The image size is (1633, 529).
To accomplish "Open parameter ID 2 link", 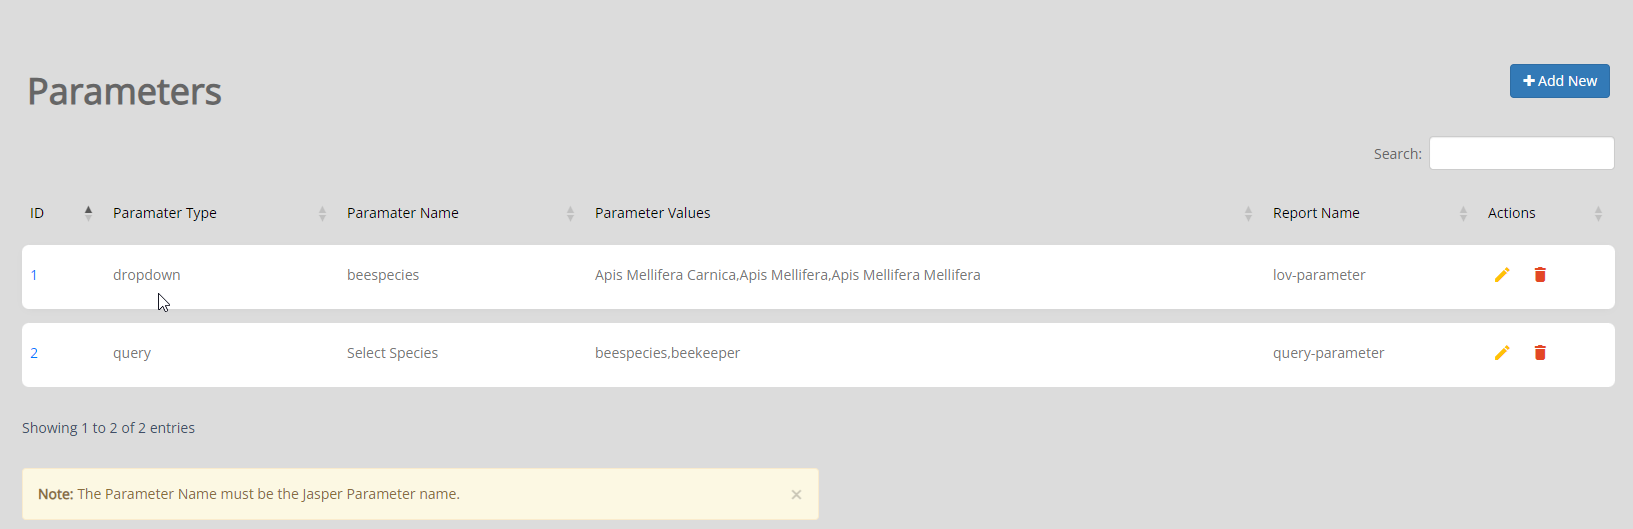I will click(34, 353).
